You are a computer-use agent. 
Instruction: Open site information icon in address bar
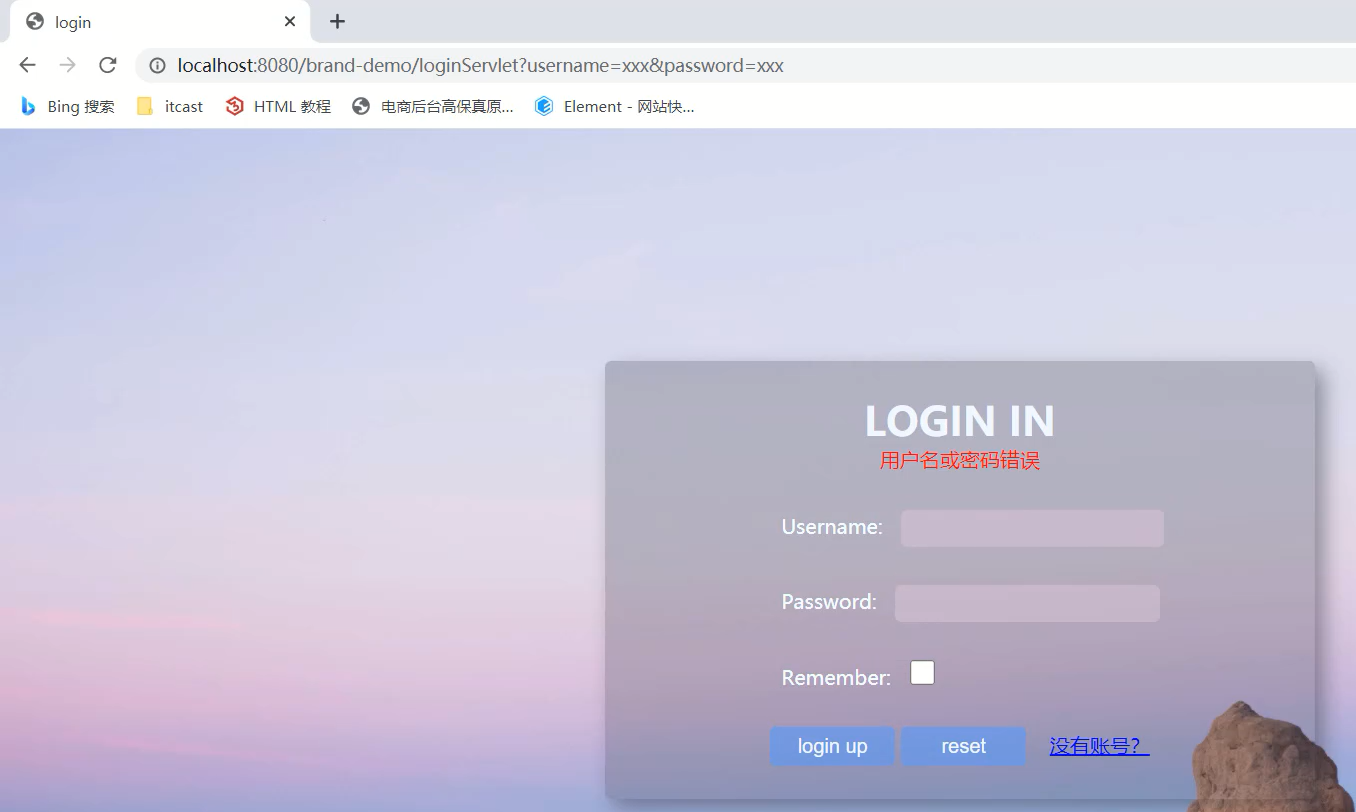coord(157,66)
